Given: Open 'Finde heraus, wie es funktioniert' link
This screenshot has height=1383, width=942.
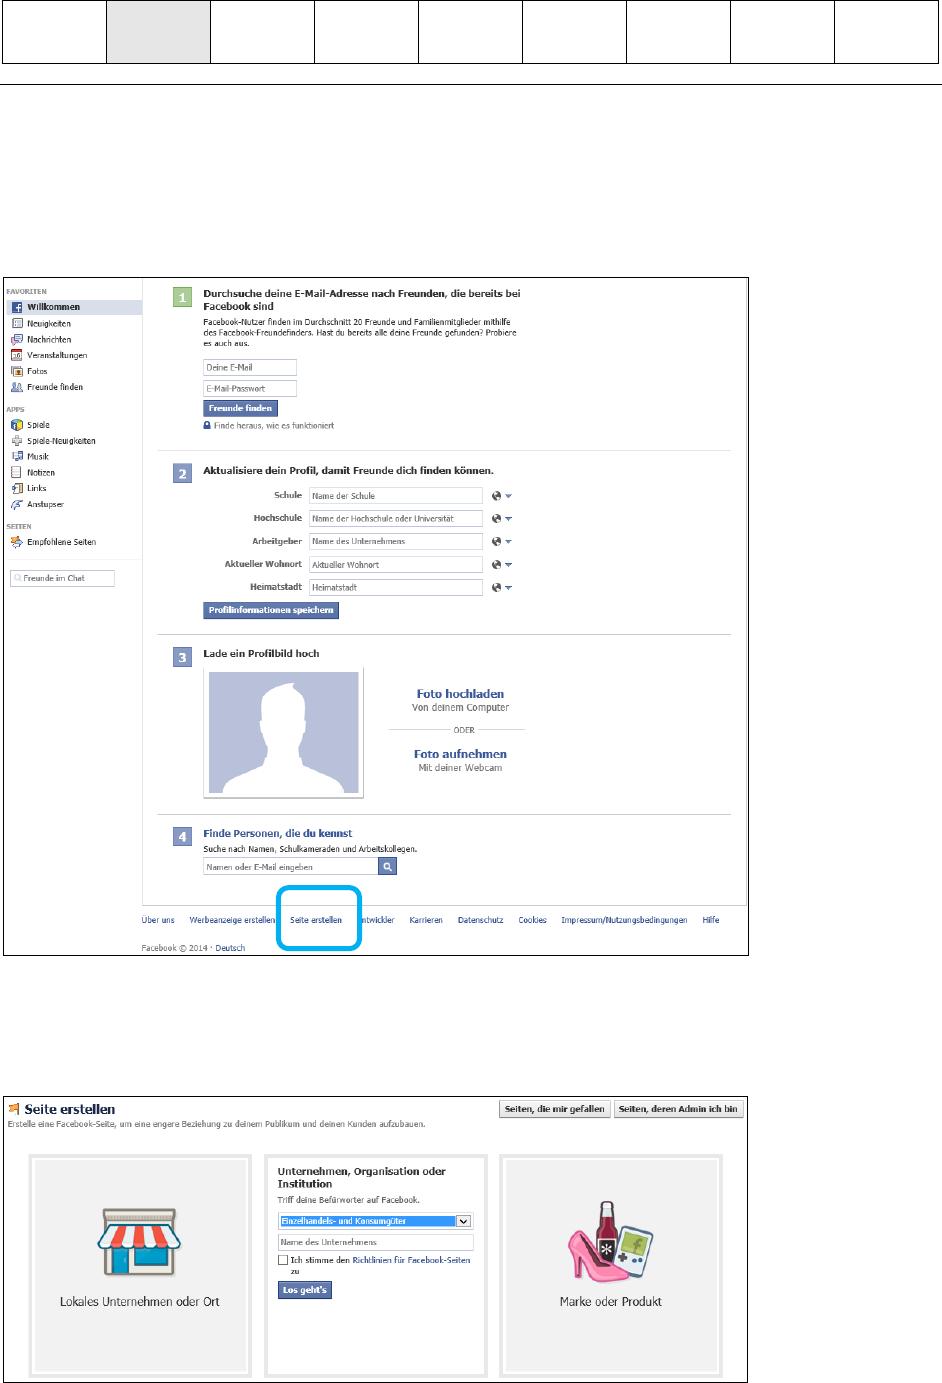Looking at the screenshot, I should 274,425.
